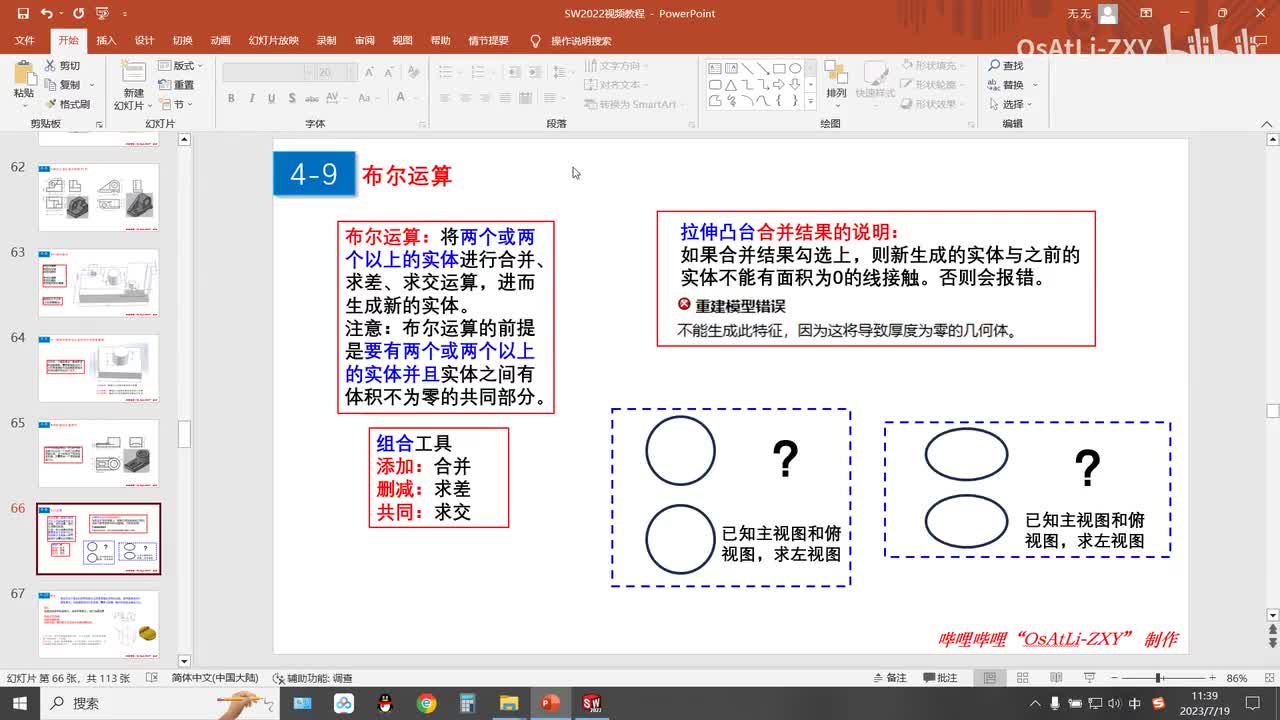Click the lightbulb tell-me search icon

click(535, 41)
